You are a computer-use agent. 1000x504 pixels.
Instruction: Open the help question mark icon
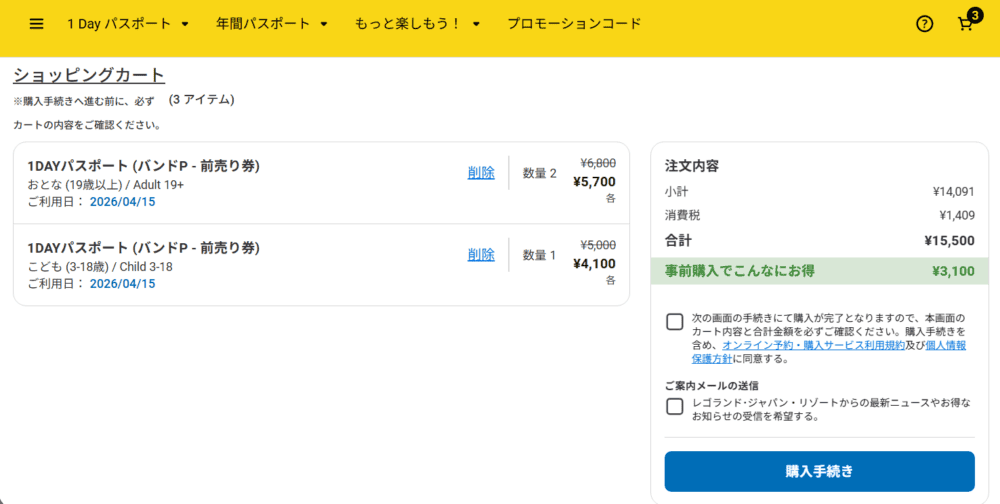click(x=924, y=24)
